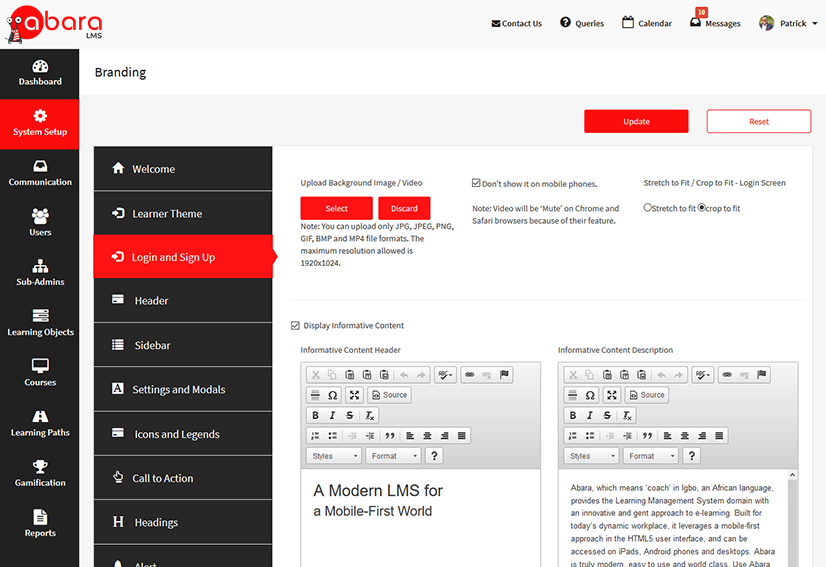Expand the Patrick user menu
Viewport: 826px width, 567px height.
pyautogui.click(x=789, y=23)
